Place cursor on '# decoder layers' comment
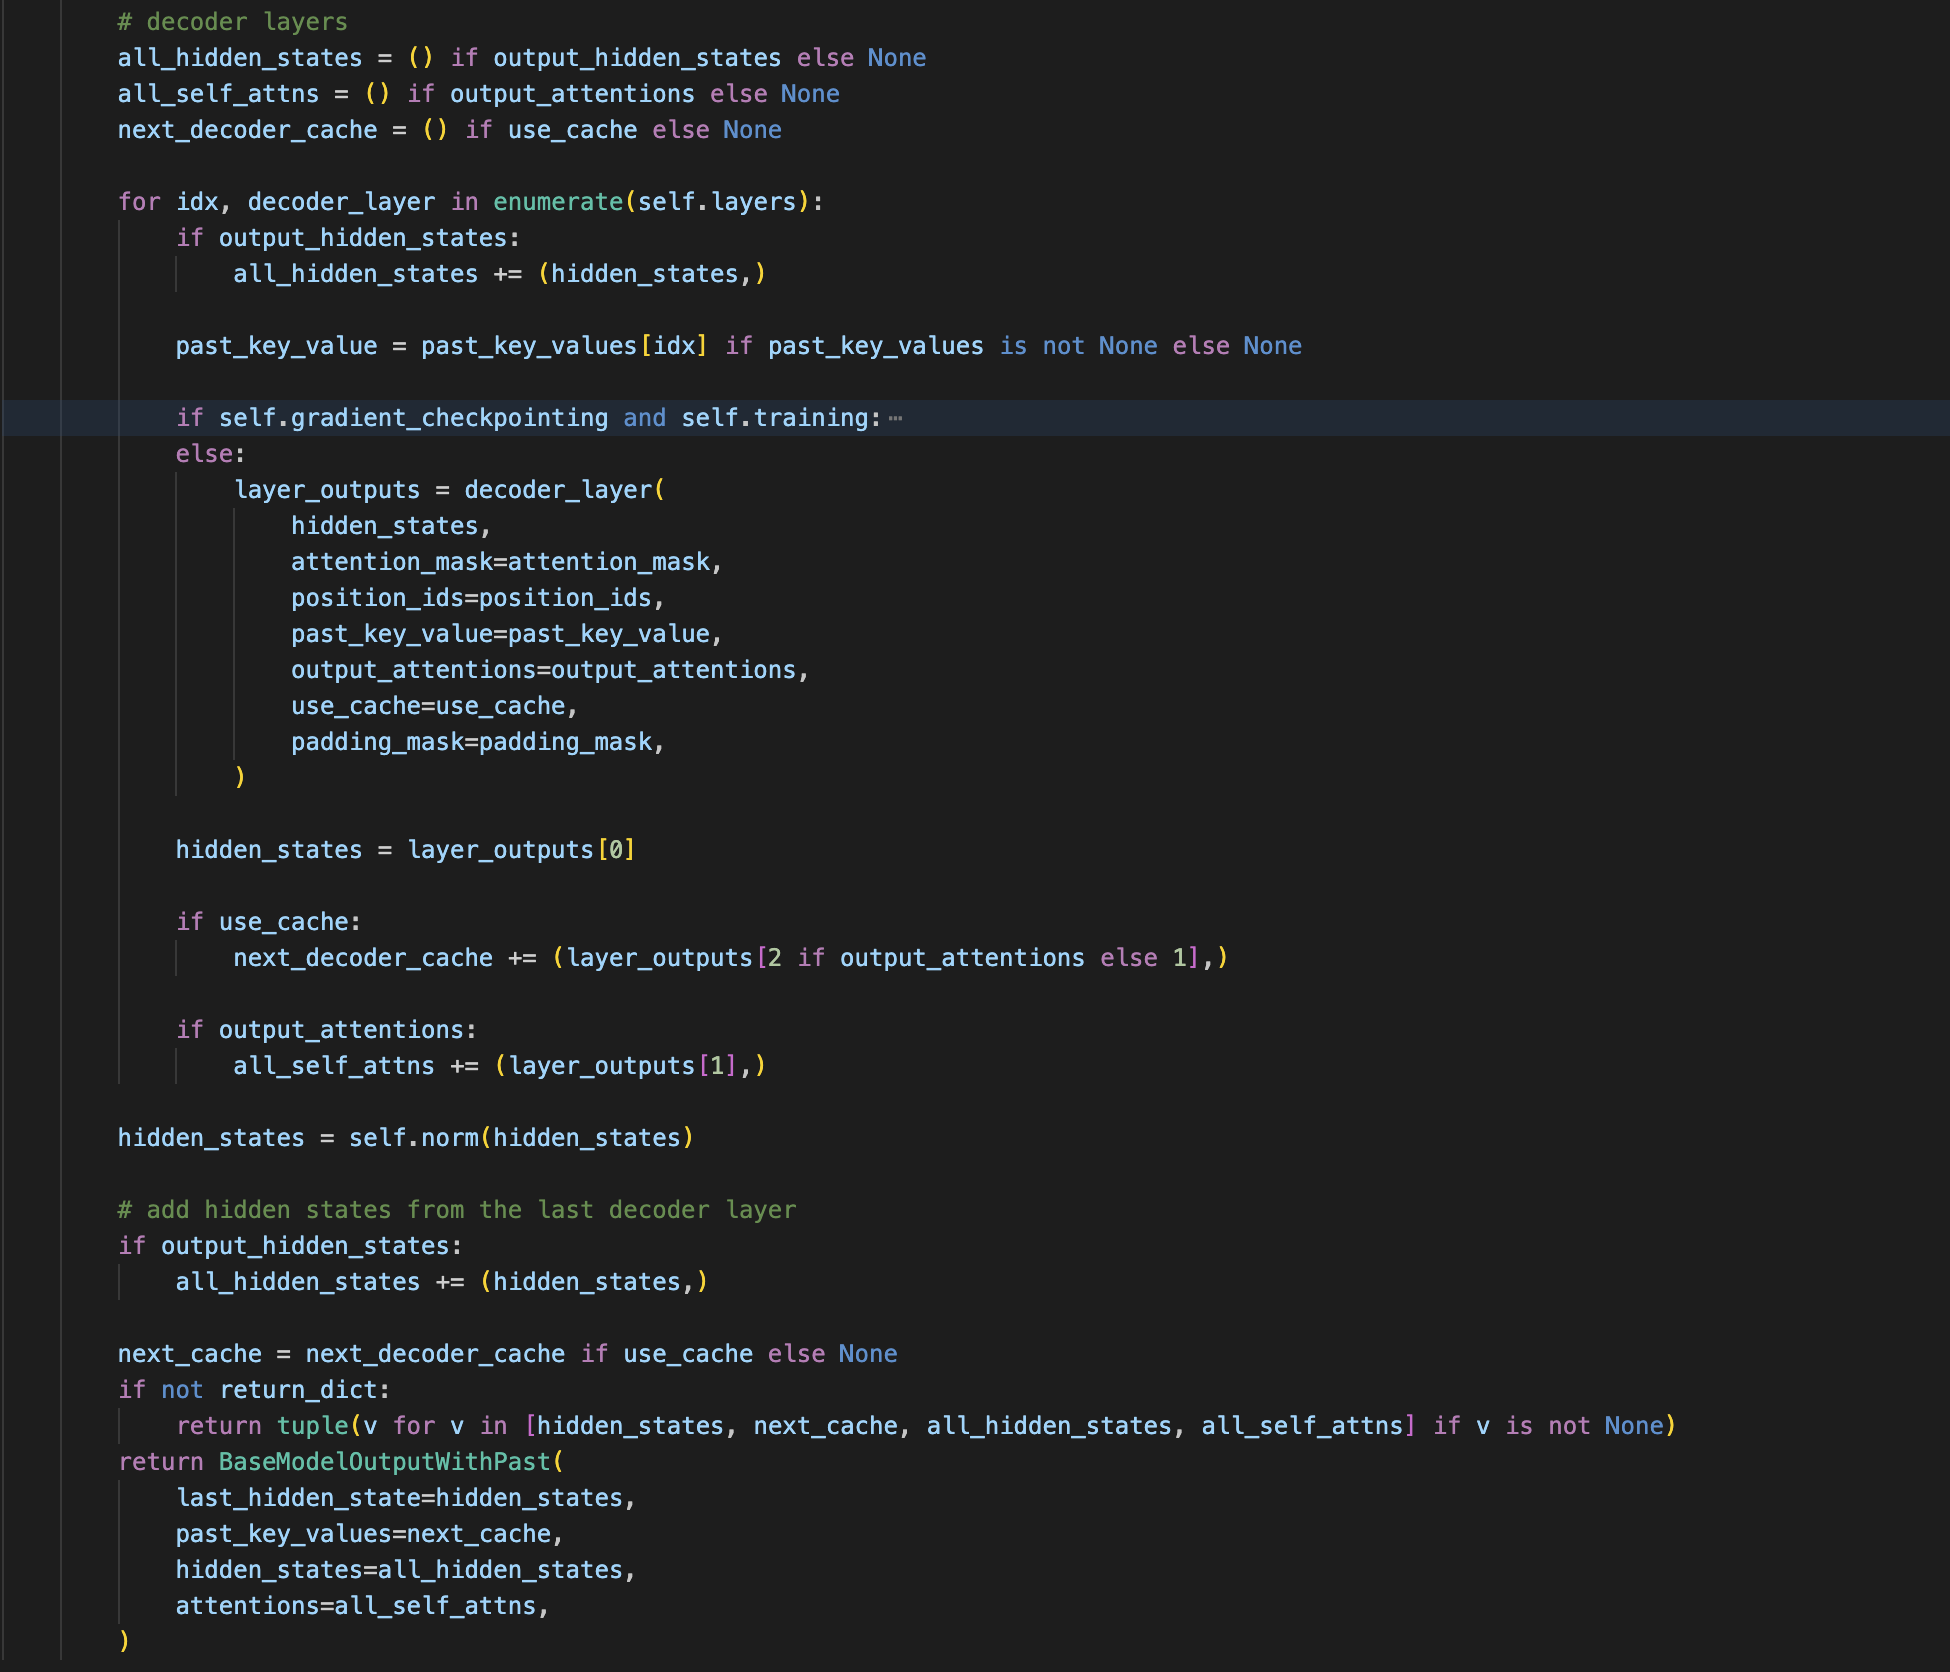This screenshot has height=1672, width=1950. coord(232,22)
